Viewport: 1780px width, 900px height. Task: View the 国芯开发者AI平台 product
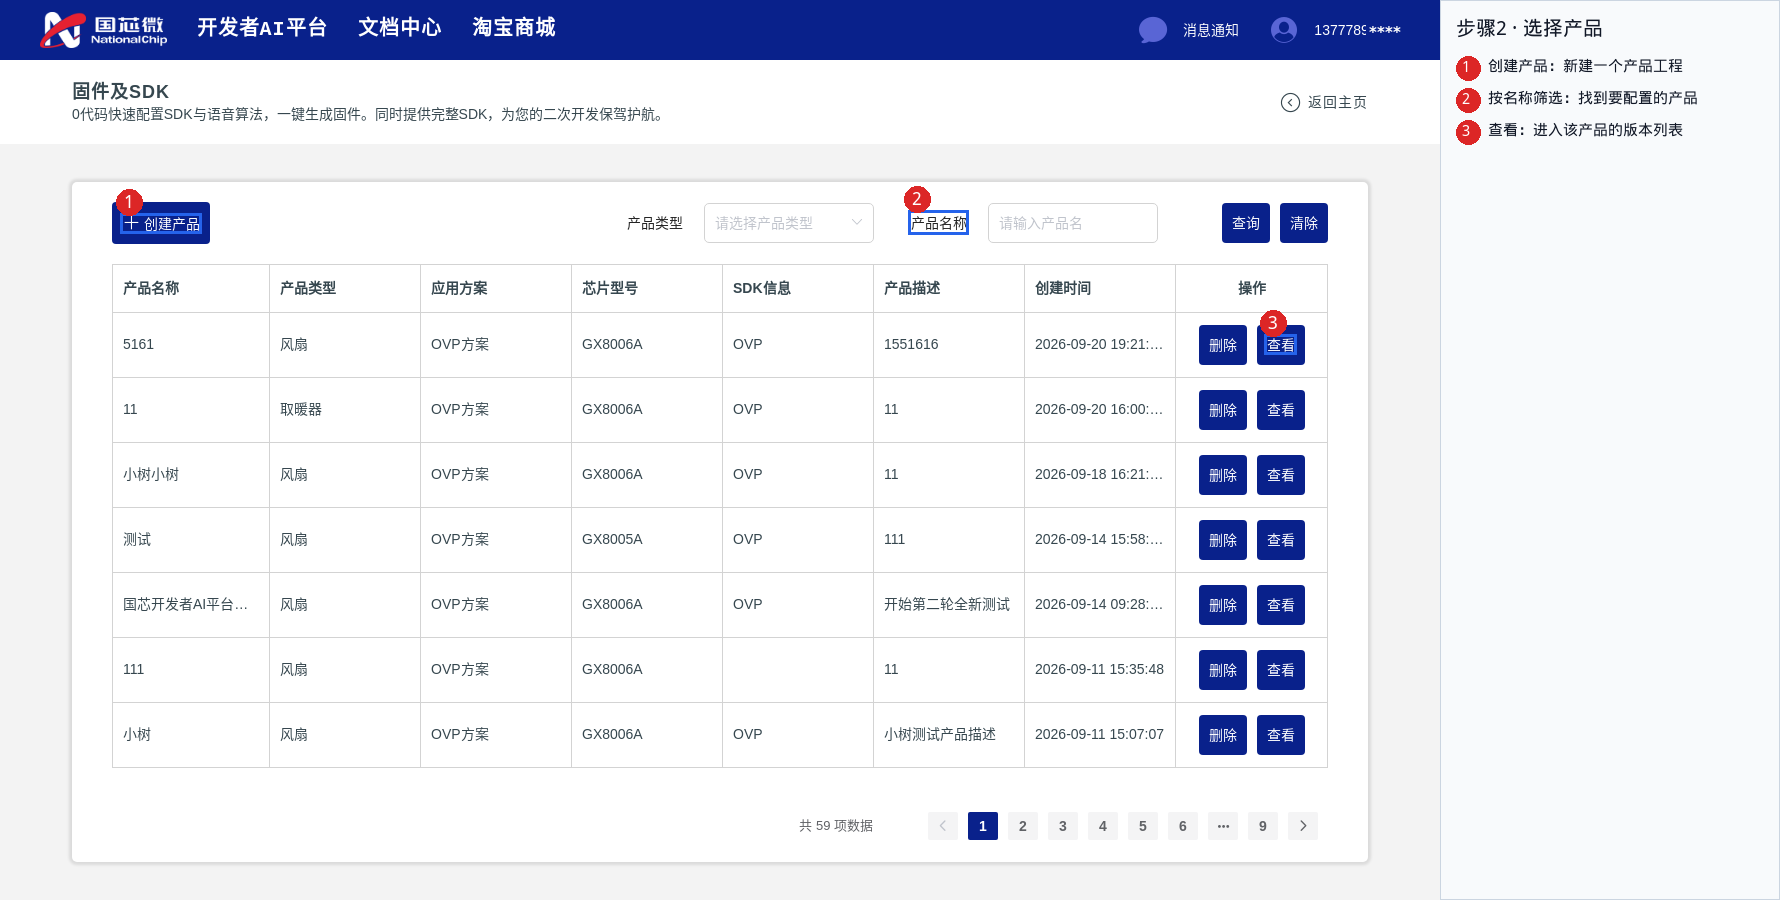tap(1281, 605)
